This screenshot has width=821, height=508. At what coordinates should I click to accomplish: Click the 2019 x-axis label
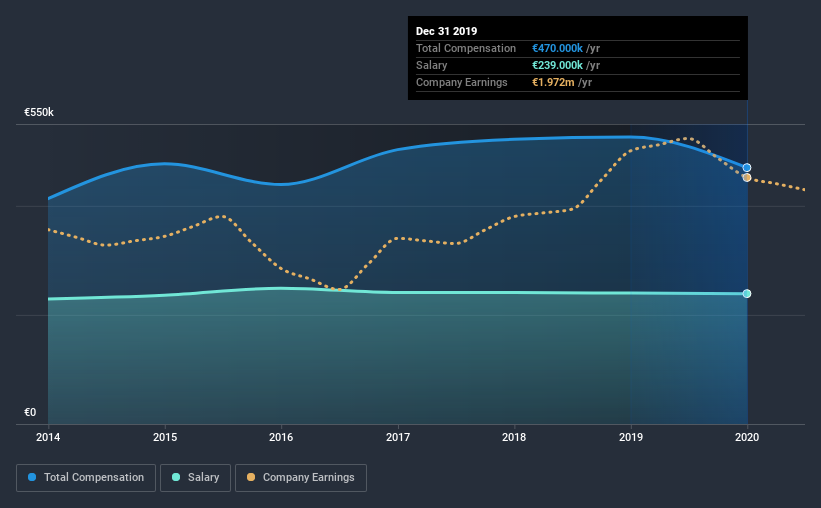(x=631, y=437)
